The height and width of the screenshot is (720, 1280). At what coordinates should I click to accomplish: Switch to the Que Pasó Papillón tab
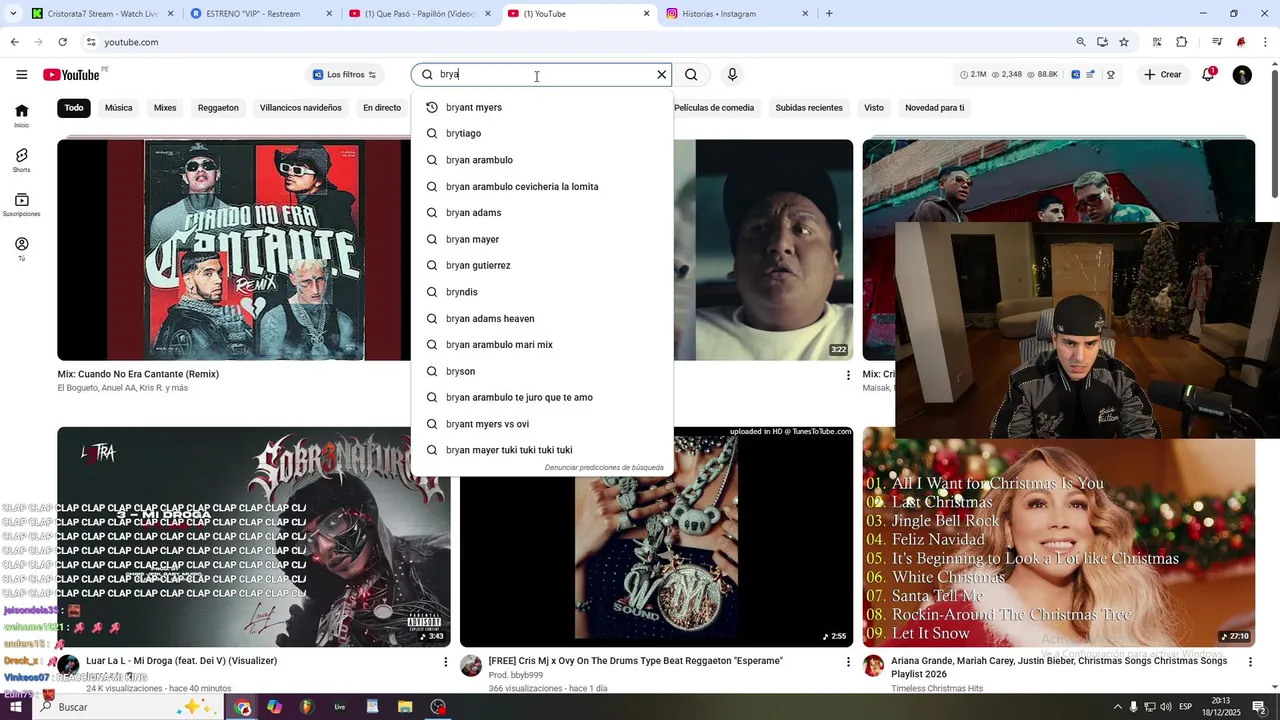click(x=420, y=14)
